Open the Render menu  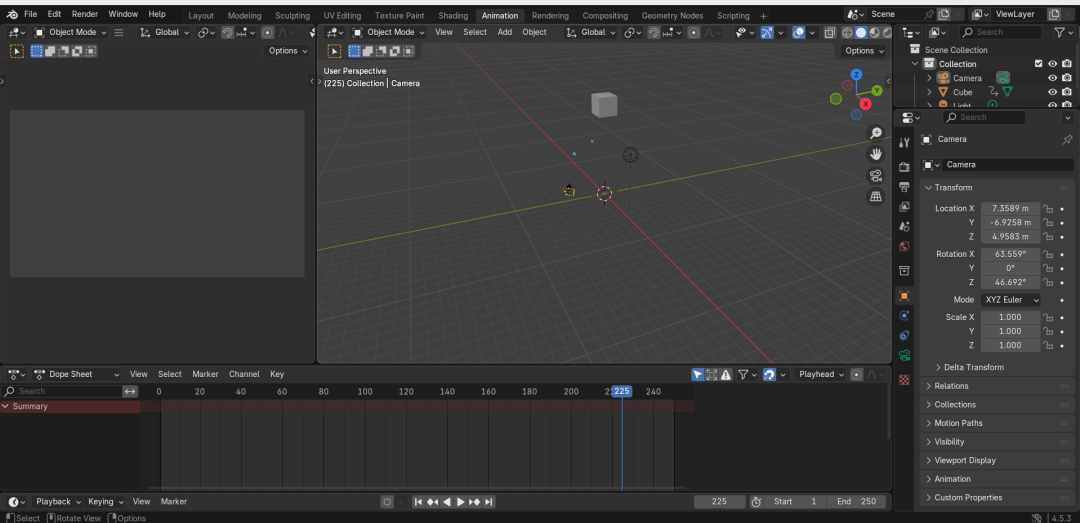click(x=85, y=14)
